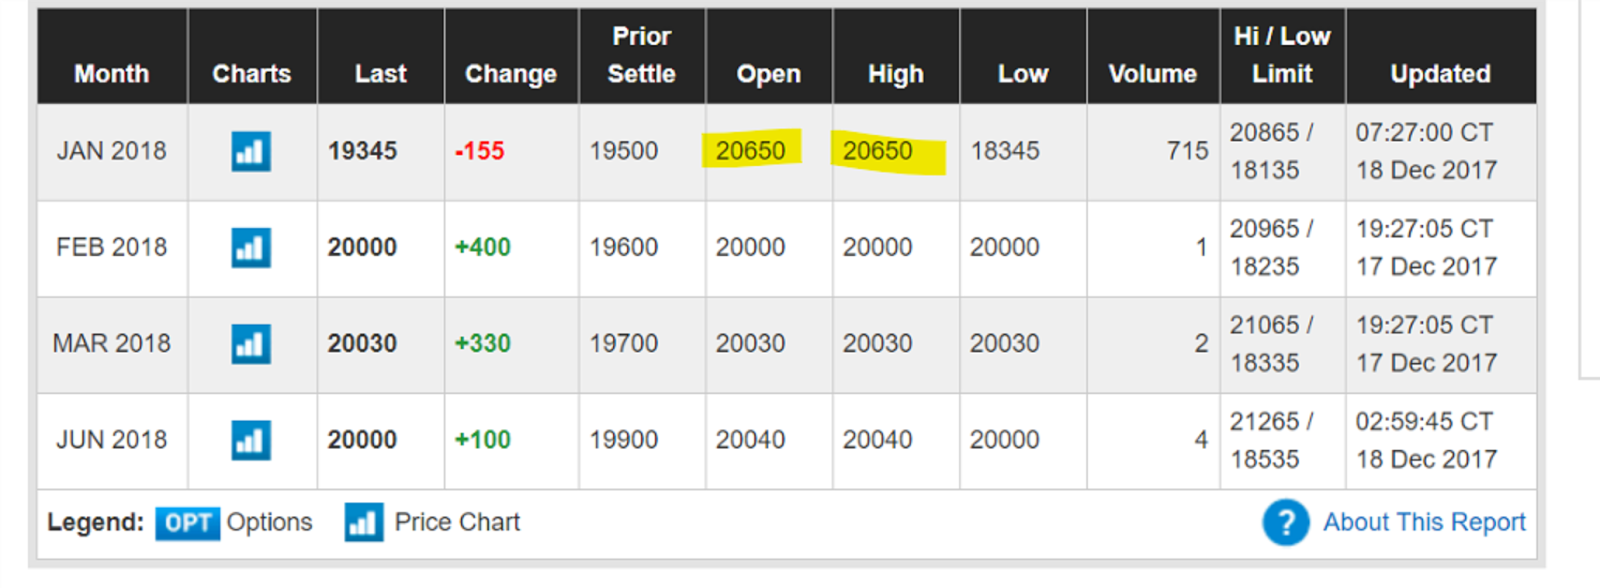Select the highlighted High value 20650
Screen dimensions: 1600x588
pyautogui.click(x=877, y=151)
